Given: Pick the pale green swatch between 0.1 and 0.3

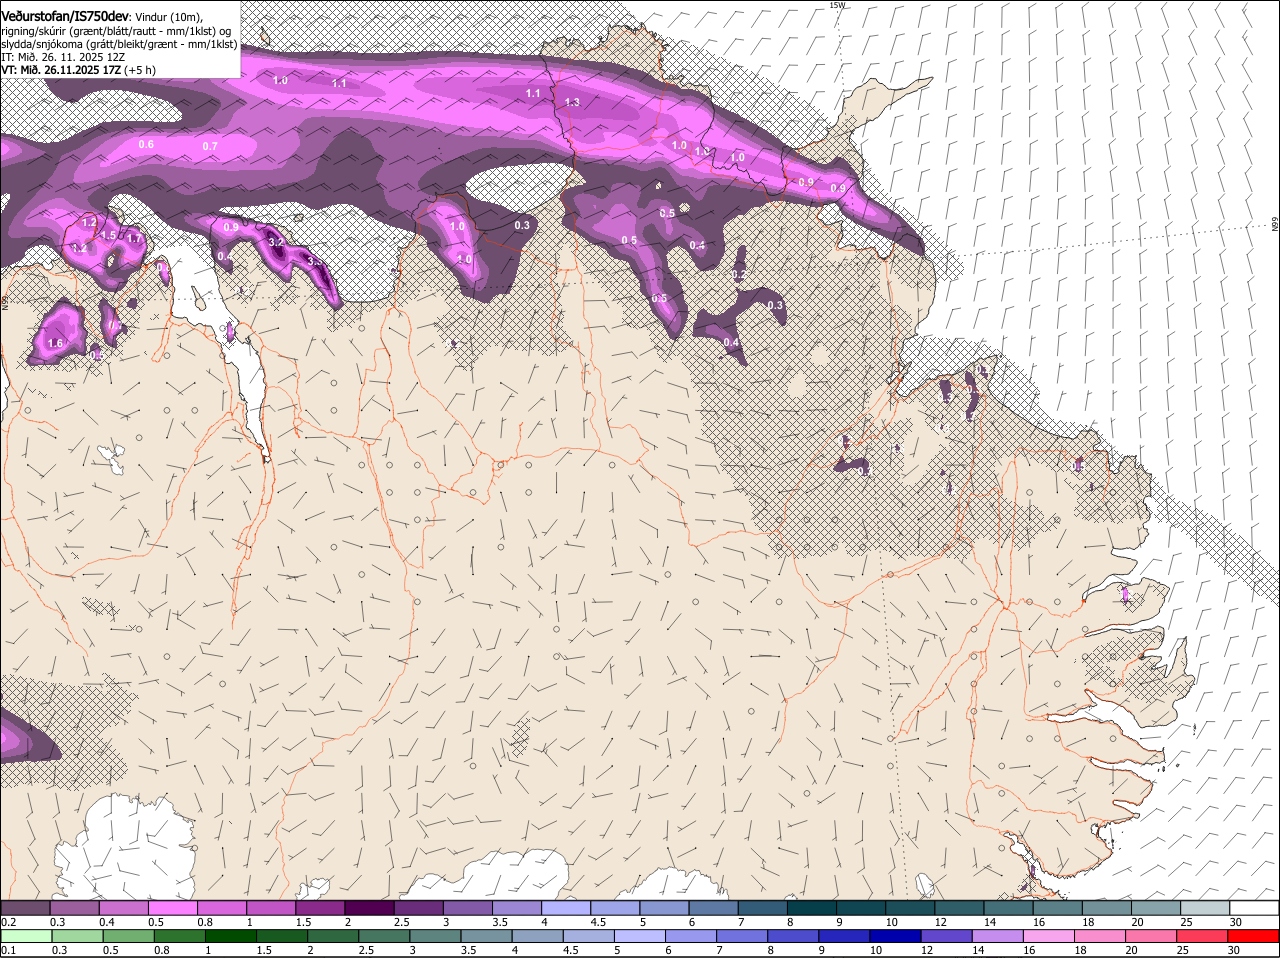Looking at the screenshot, I should click(x=25, y=937).
